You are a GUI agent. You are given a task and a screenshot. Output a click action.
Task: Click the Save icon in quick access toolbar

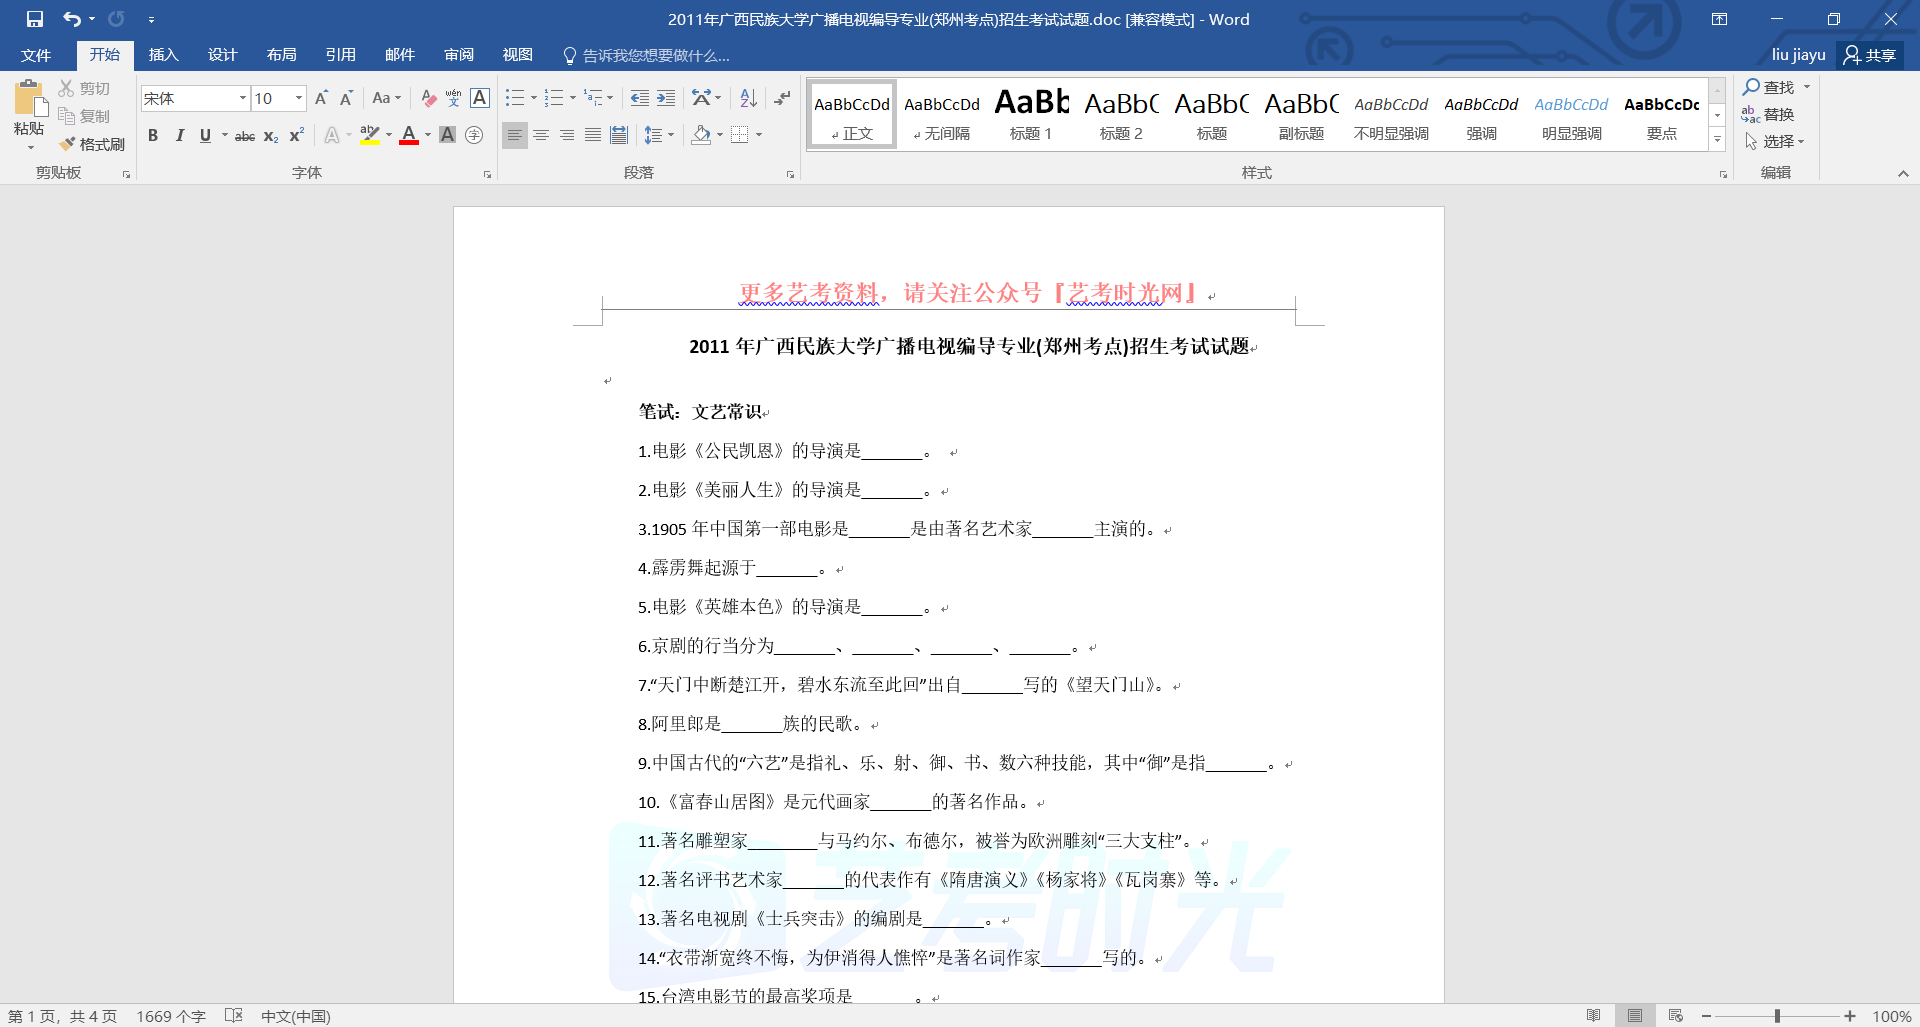35,19
